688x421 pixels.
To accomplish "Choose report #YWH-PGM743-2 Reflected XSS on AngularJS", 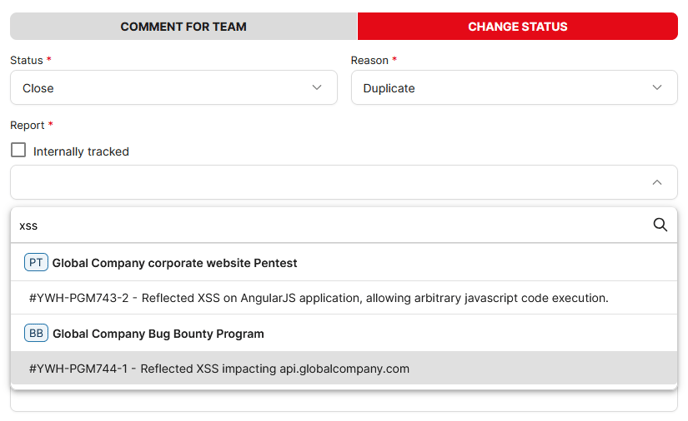I will tap(344, 298).
